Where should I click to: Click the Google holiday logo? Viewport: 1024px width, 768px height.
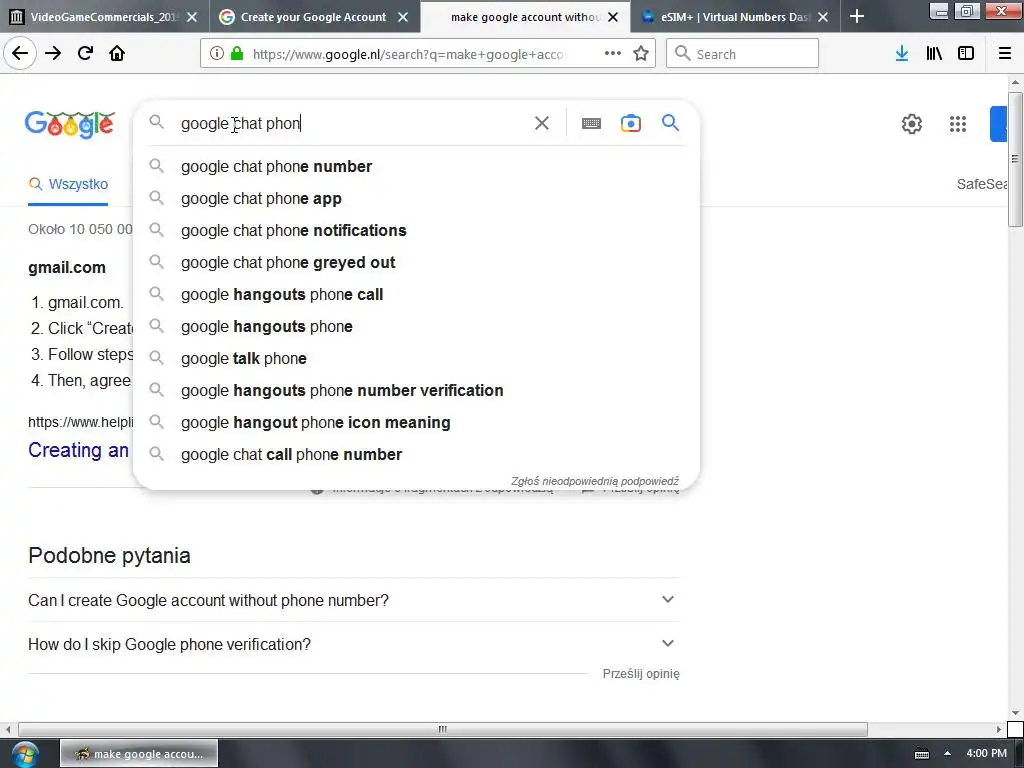pos(70,124)
